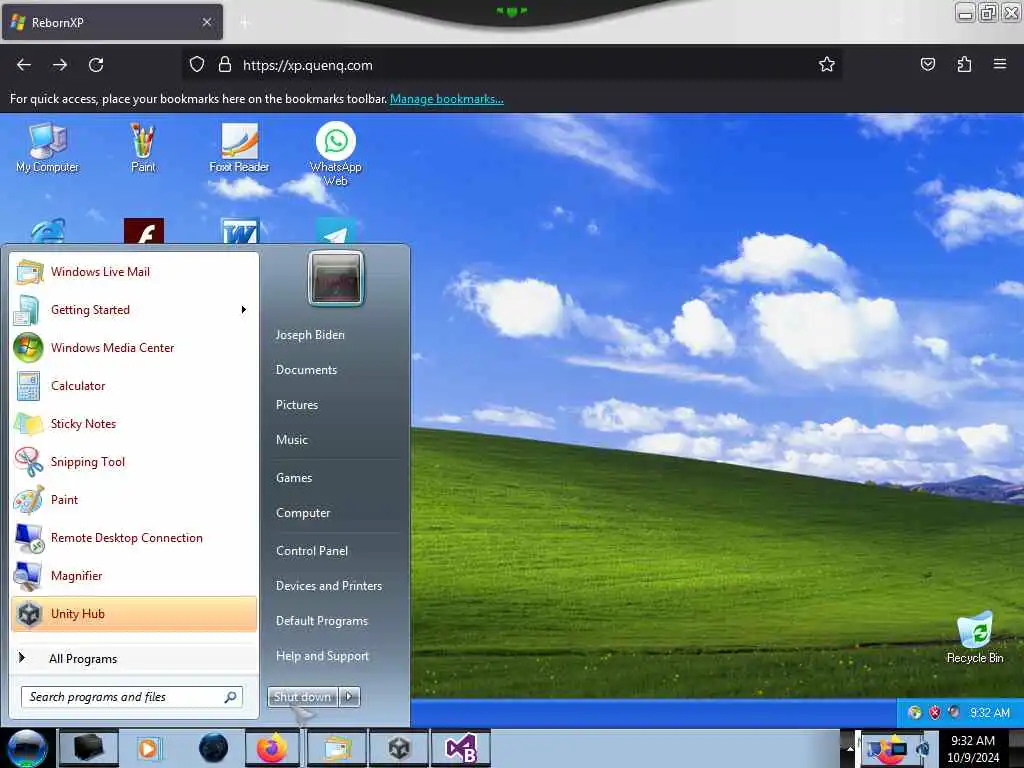Open Remote Desktop Connection

click(134, 537)
